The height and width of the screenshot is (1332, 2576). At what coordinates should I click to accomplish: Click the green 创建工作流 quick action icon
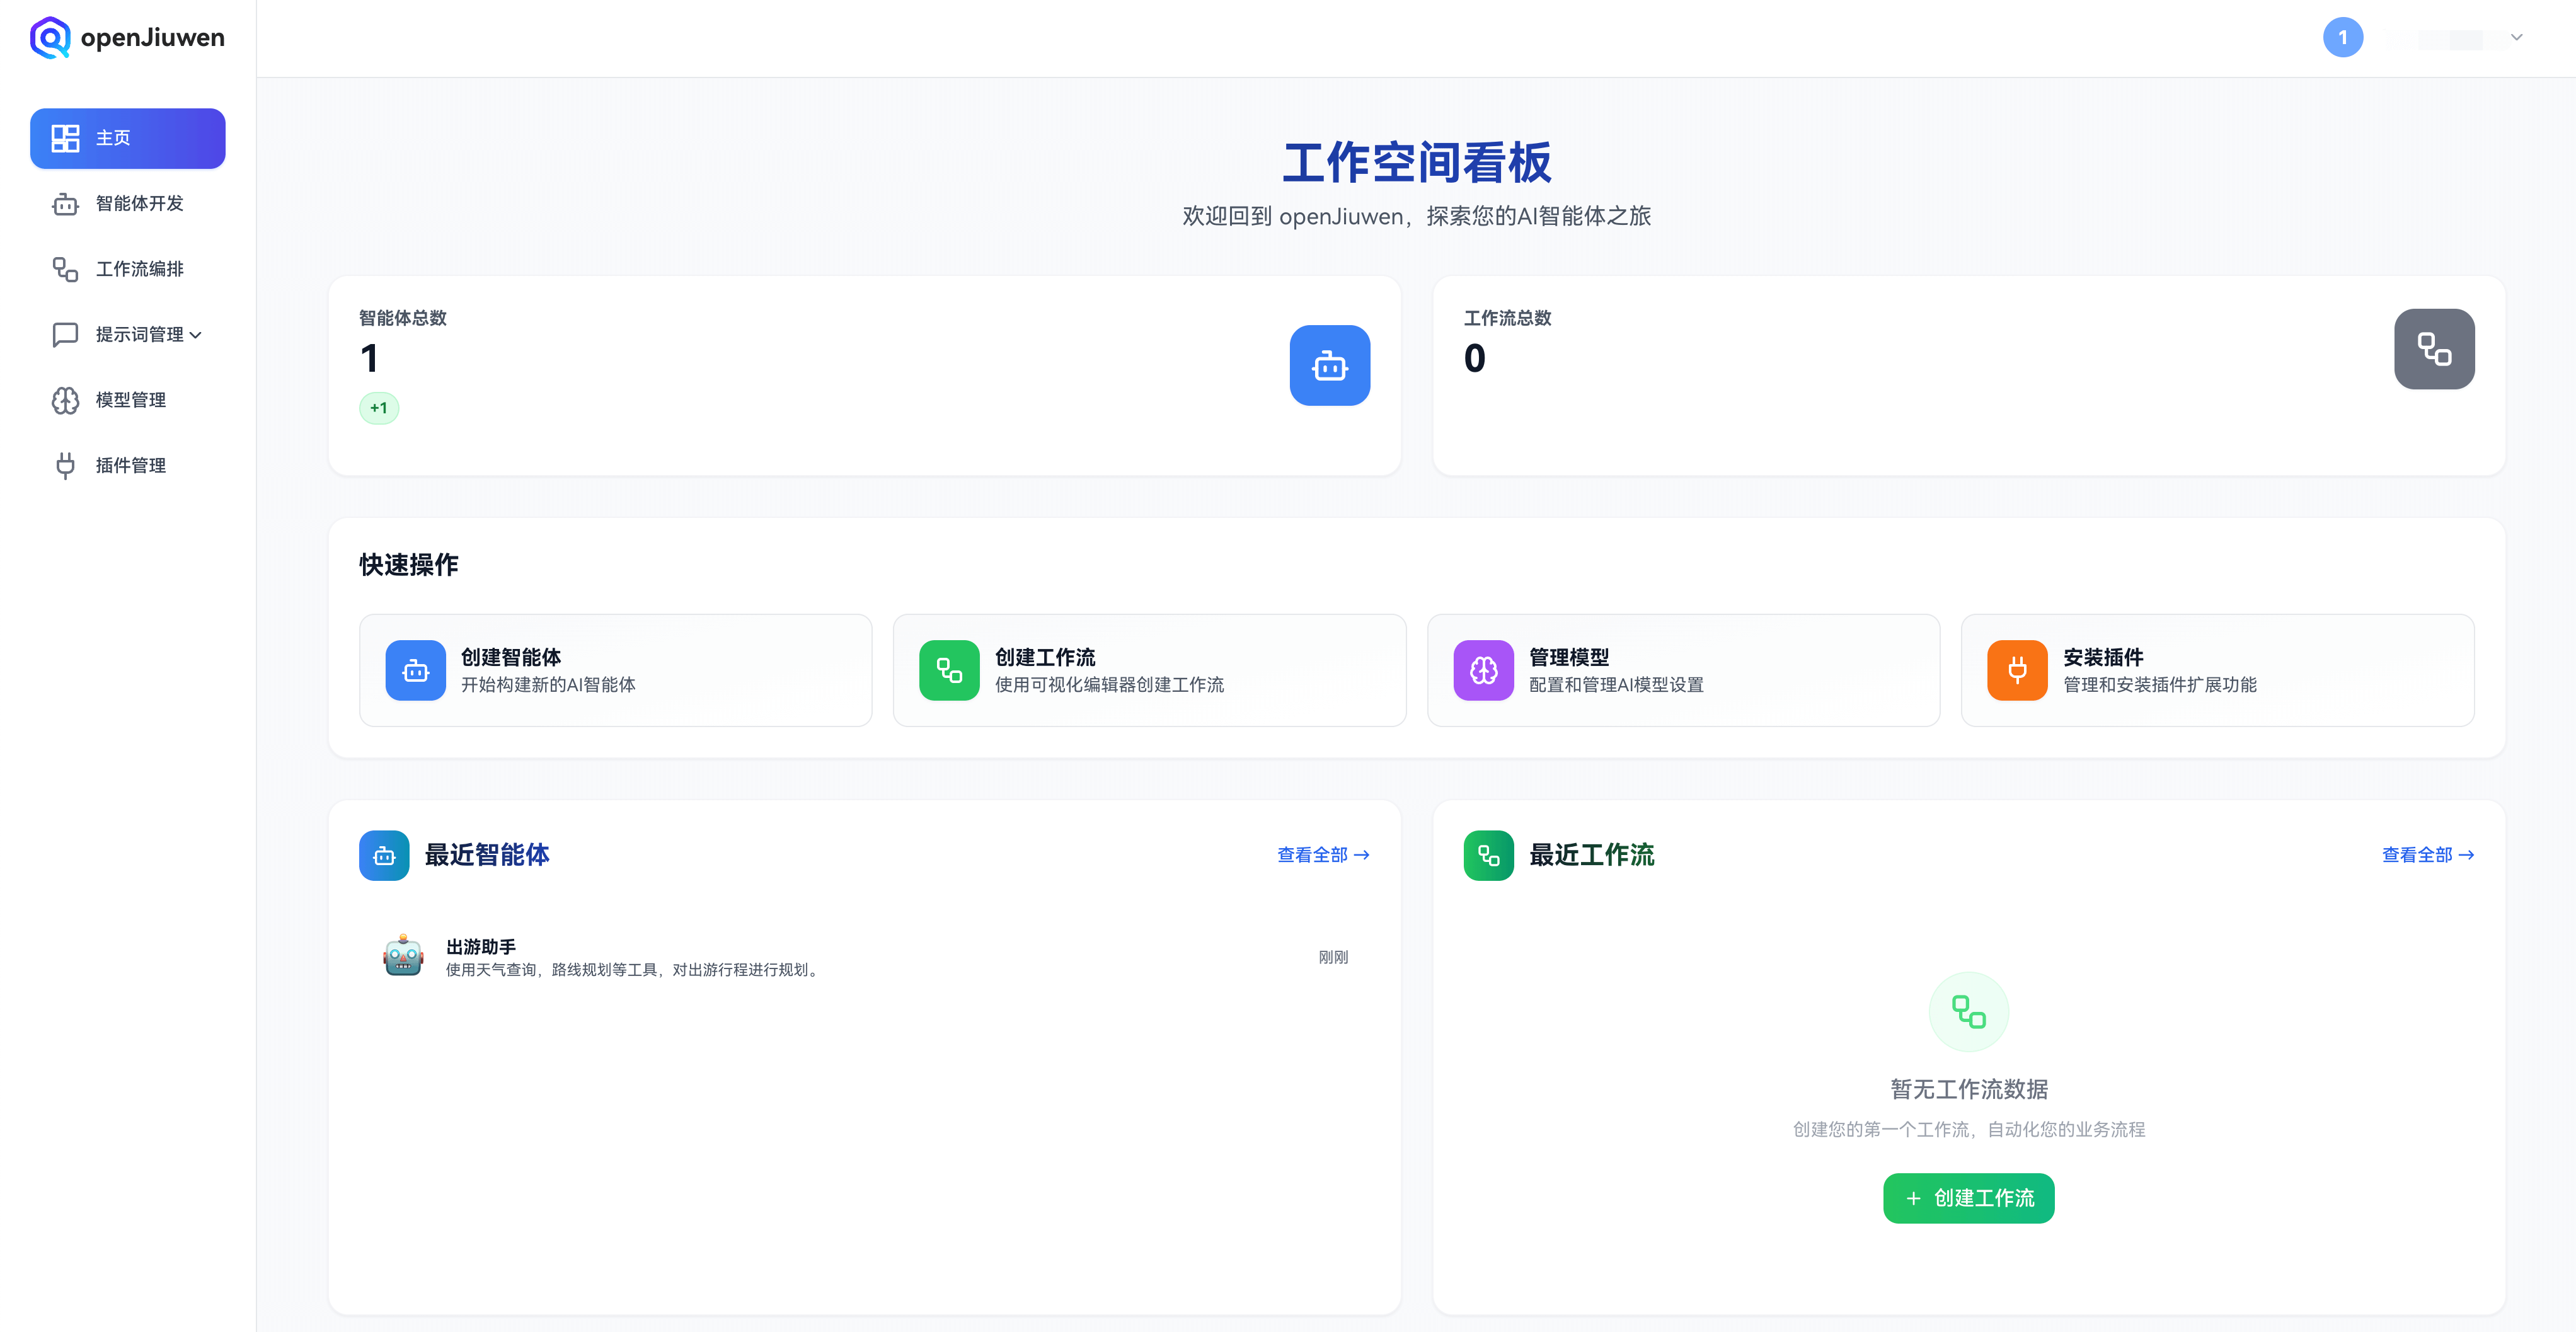pos(948,671)
